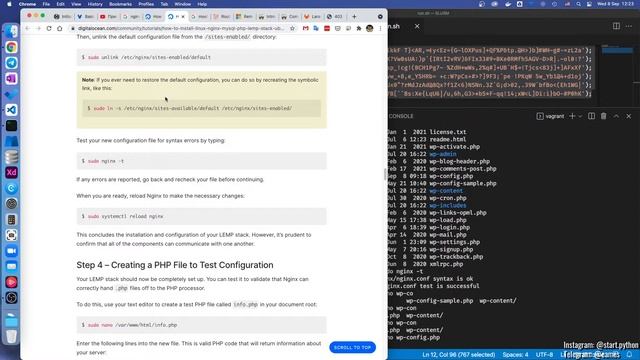Switch to the YouTube tab in Chrome
This screenshot has height=360, width=640.
pyautogui.click(x=108, y=17)
